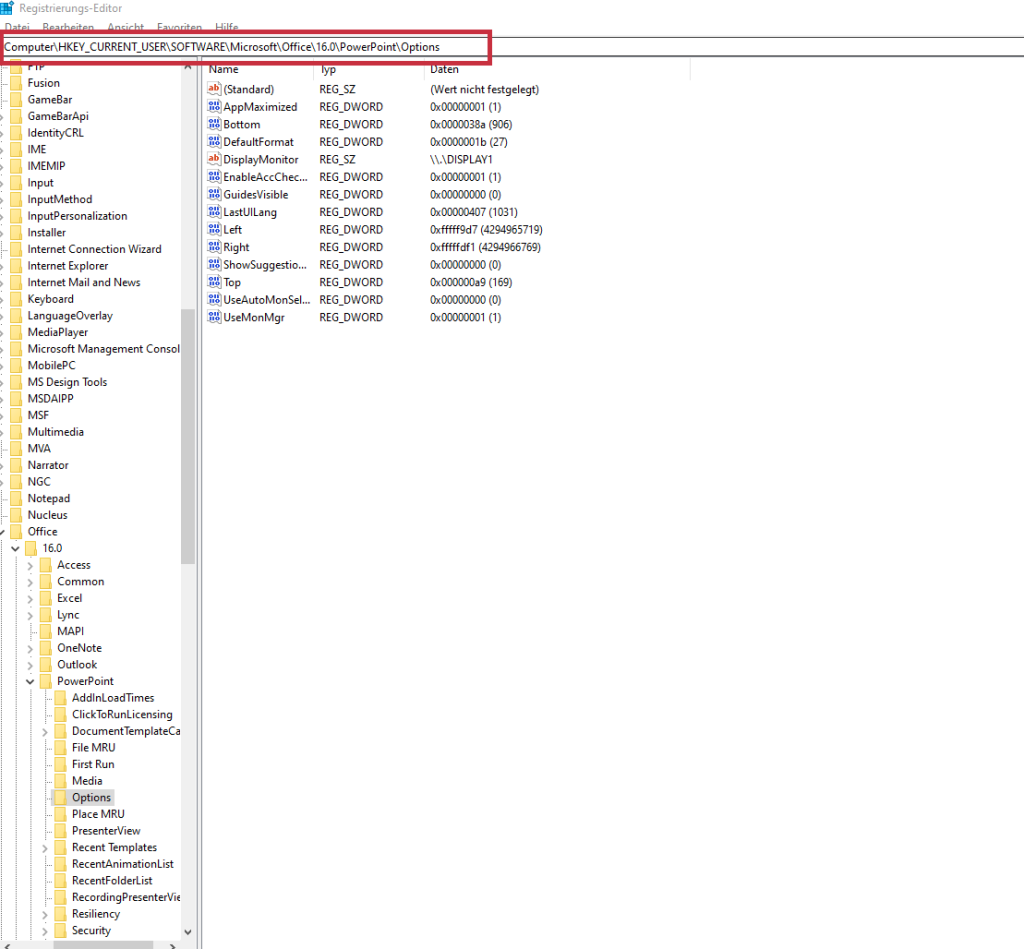1024x949 pixels.
Task: Collapse the 16.0 key node
Action: point(15,549)
